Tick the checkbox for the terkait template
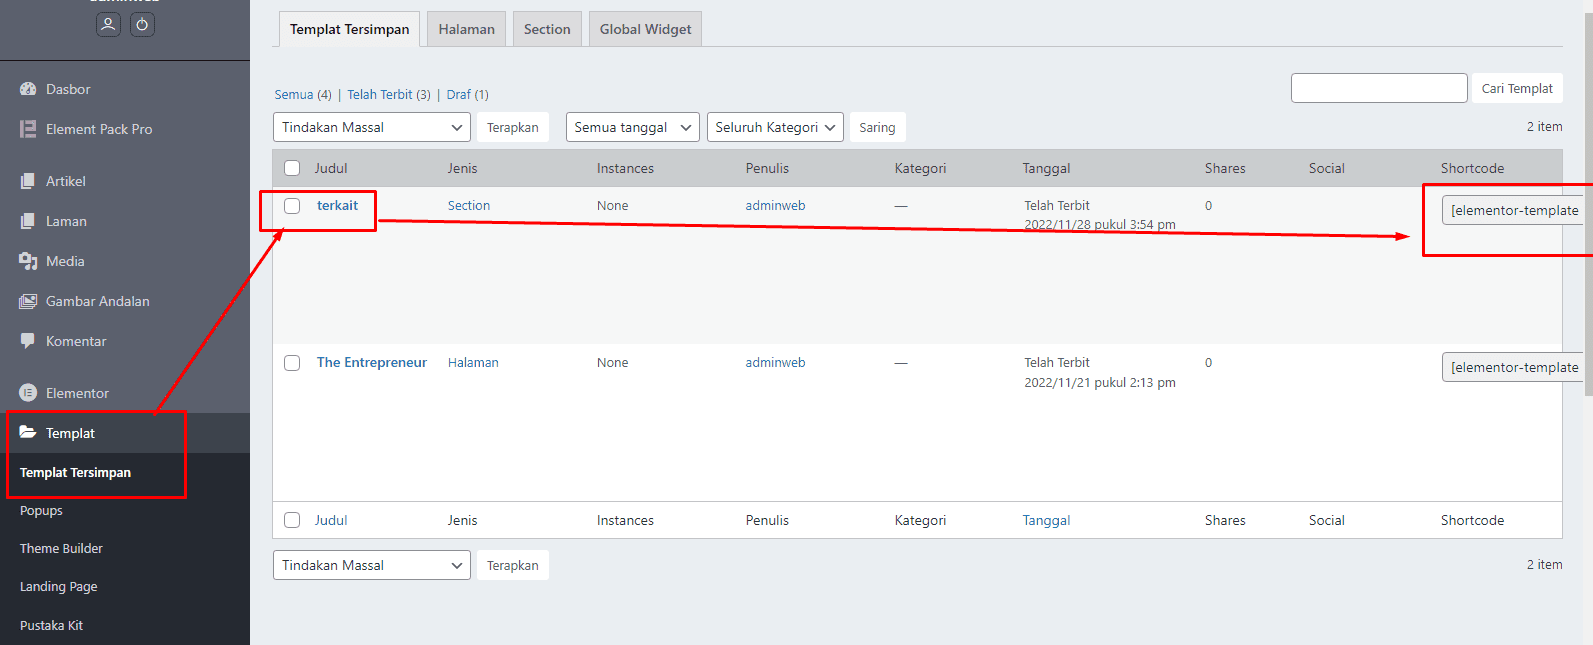1593x645 pixels. (x=292, y=206)
